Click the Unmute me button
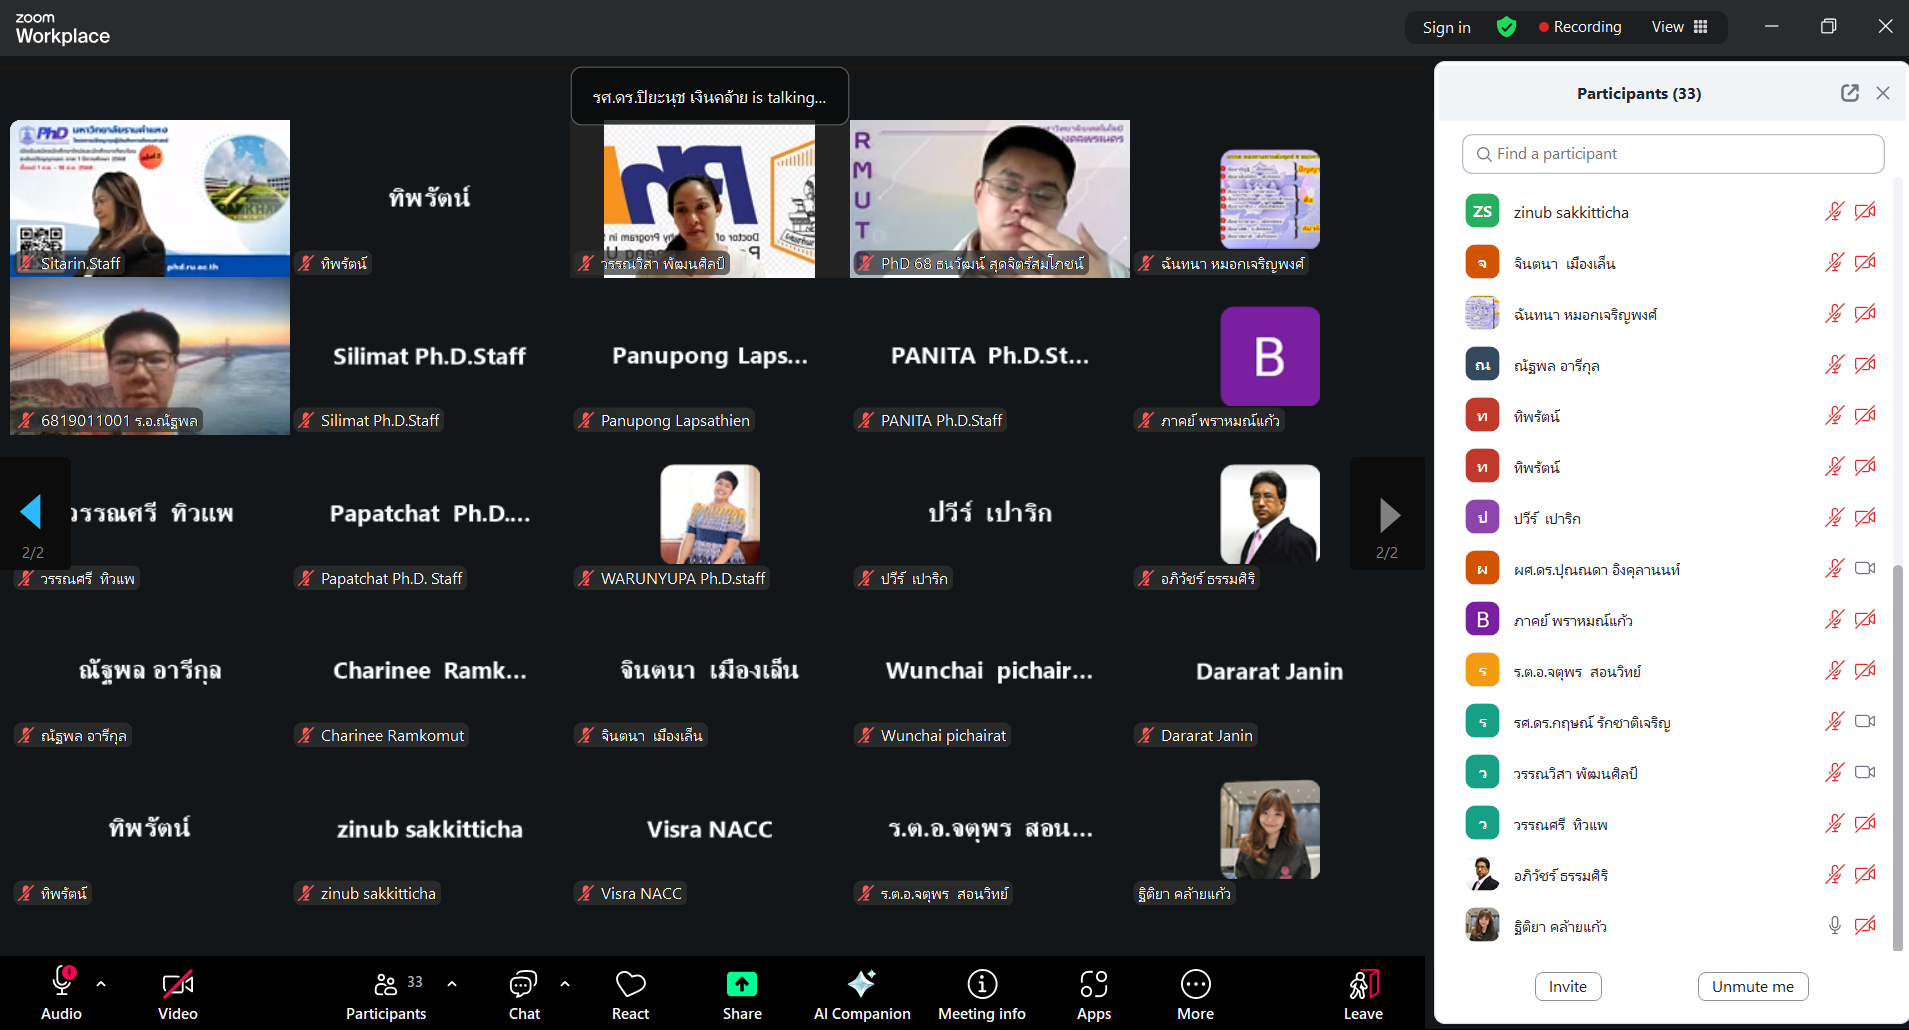The height and width of the screenshot is (1030, 1909). click(x=1753, y=986)
